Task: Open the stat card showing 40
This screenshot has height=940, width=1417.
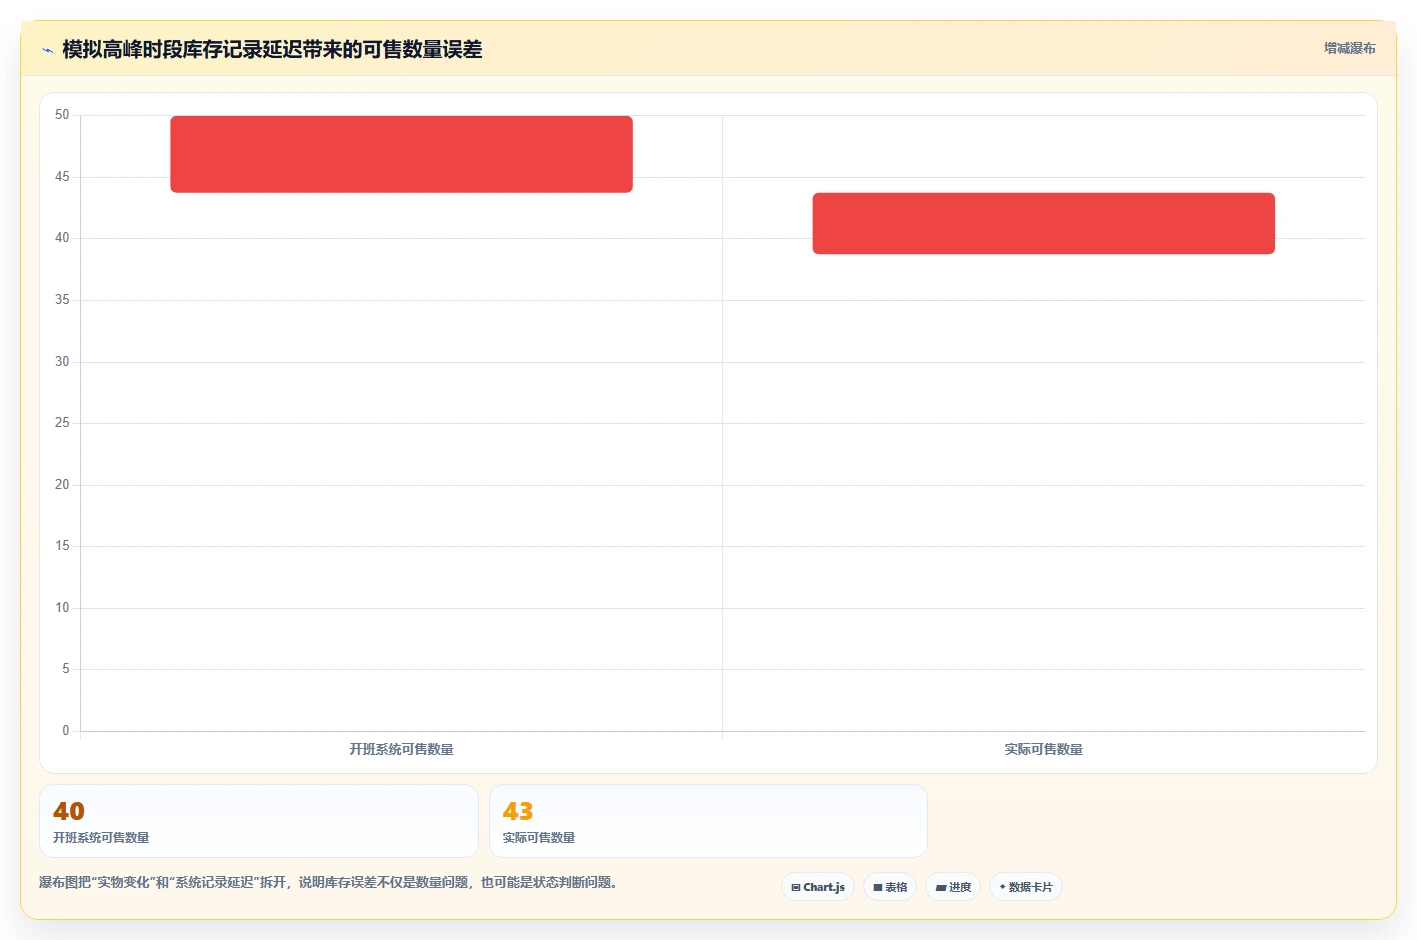Action: [259, 821]
